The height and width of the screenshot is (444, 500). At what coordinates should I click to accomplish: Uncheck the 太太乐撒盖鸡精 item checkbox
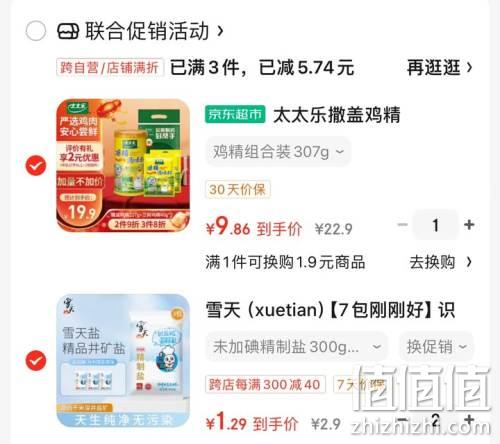[x=36, y=165]
